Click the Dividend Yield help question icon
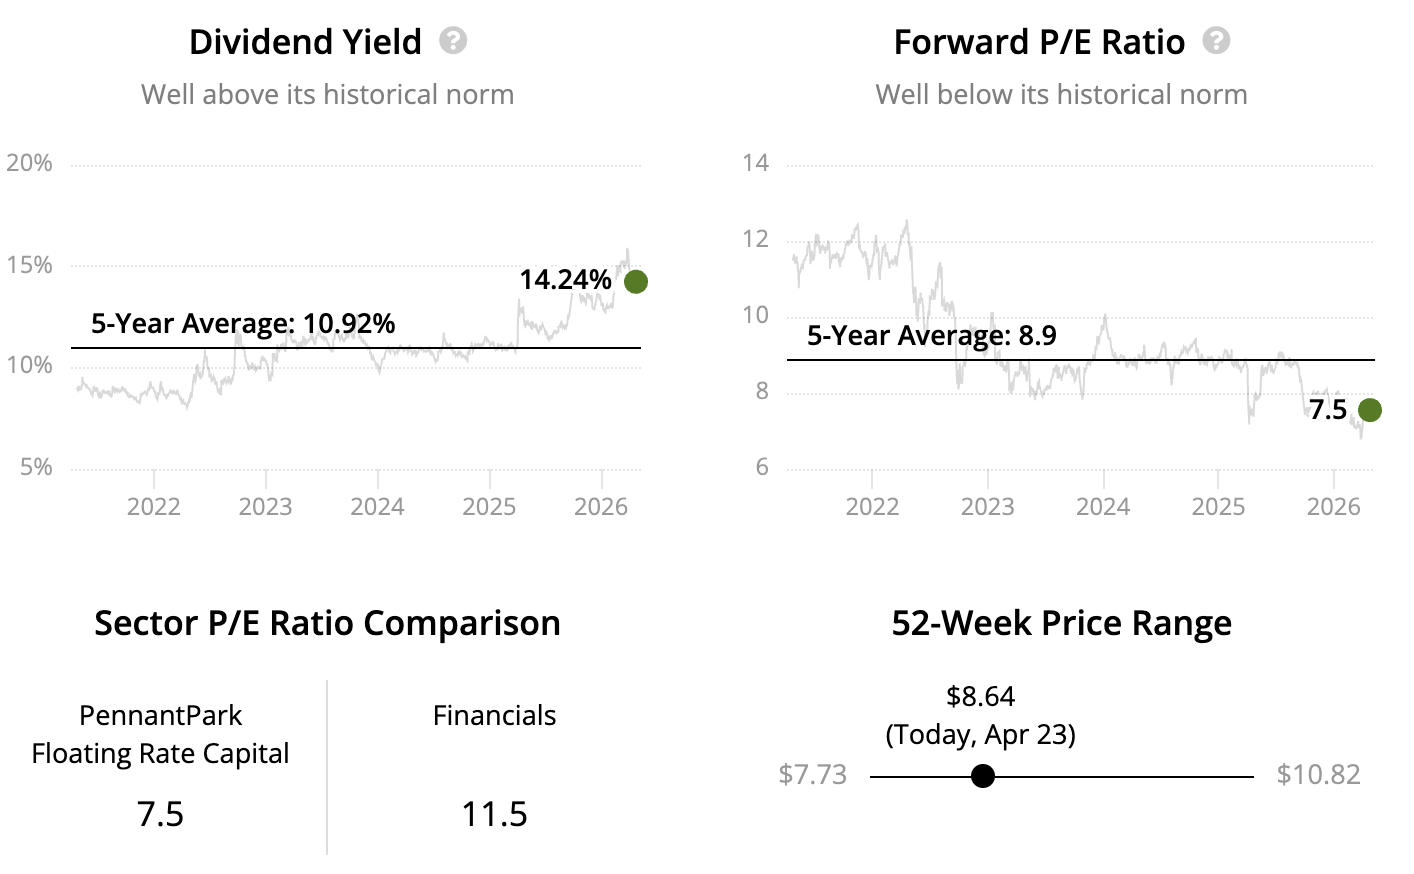The width and height of the screenshot is (1414, 874). [x=453, y=41]
